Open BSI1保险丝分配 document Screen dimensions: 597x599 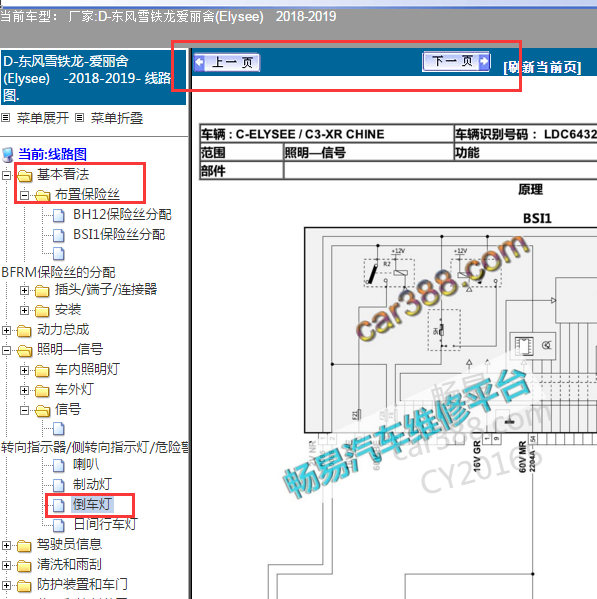(x=119, y=235)
